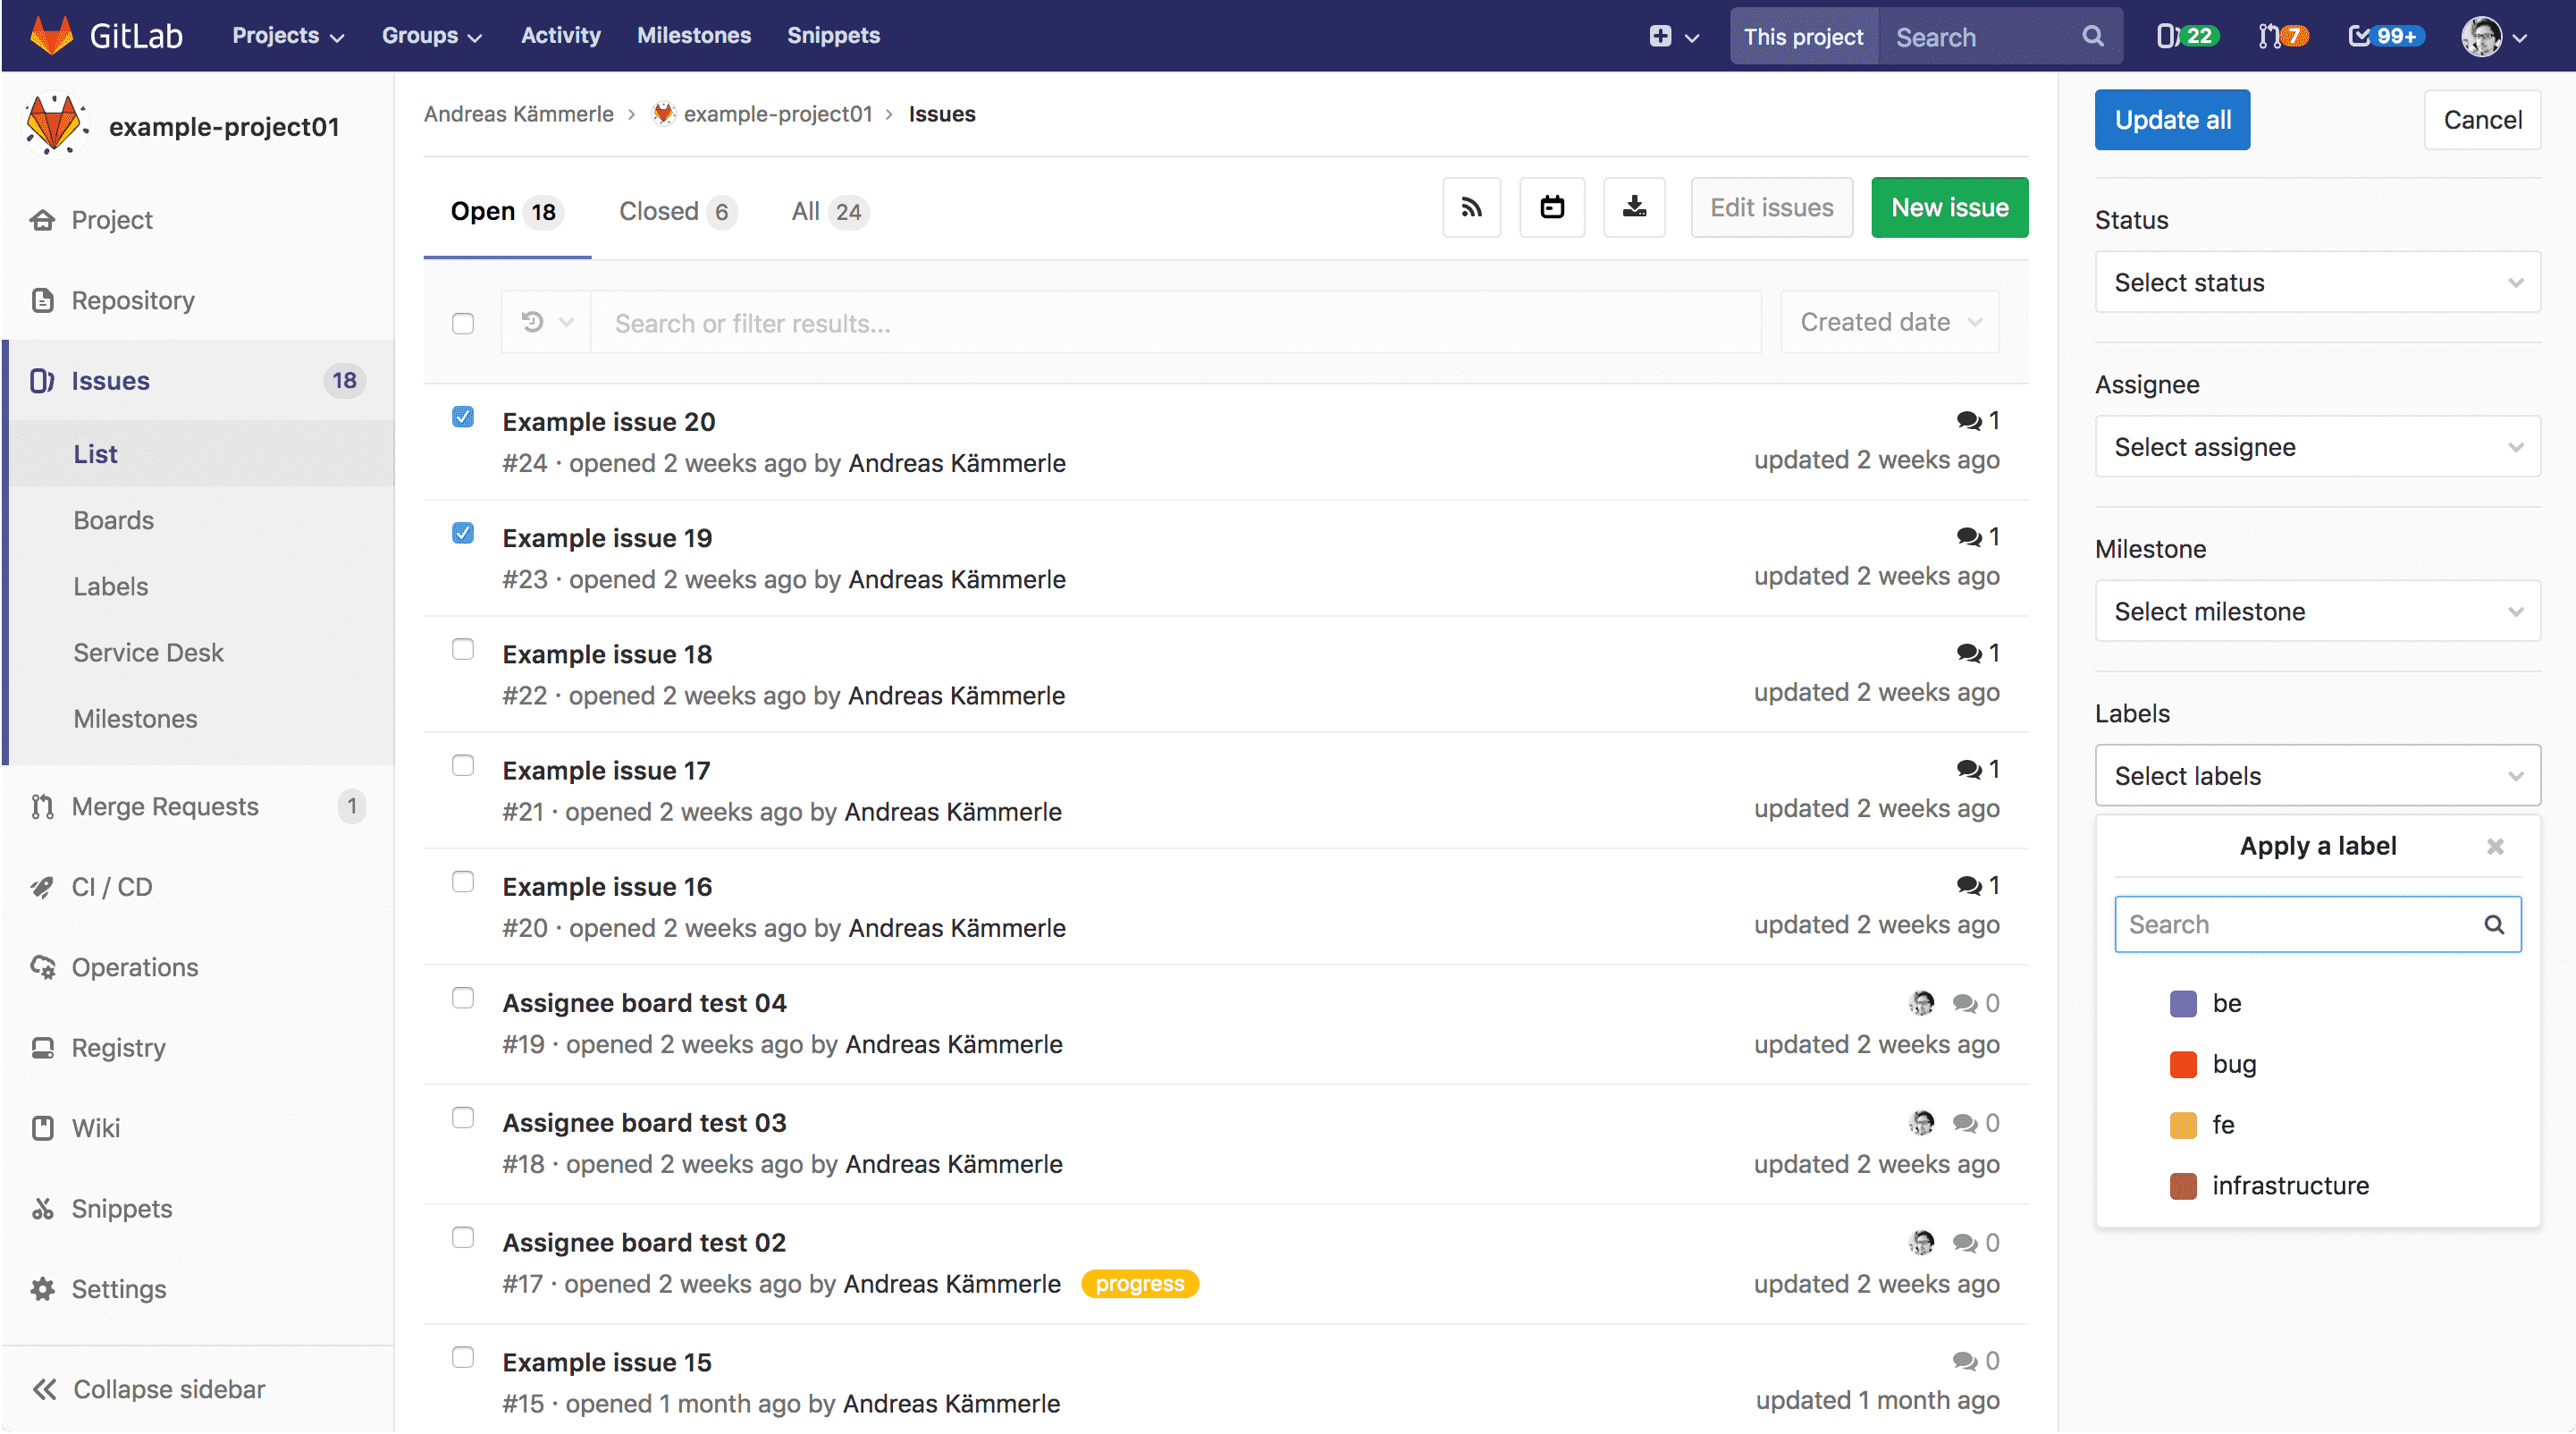The width and height of the screenshot is (2576, 1434).
Task: Close the Apply a label popup
Action: tap(2495, 846)
